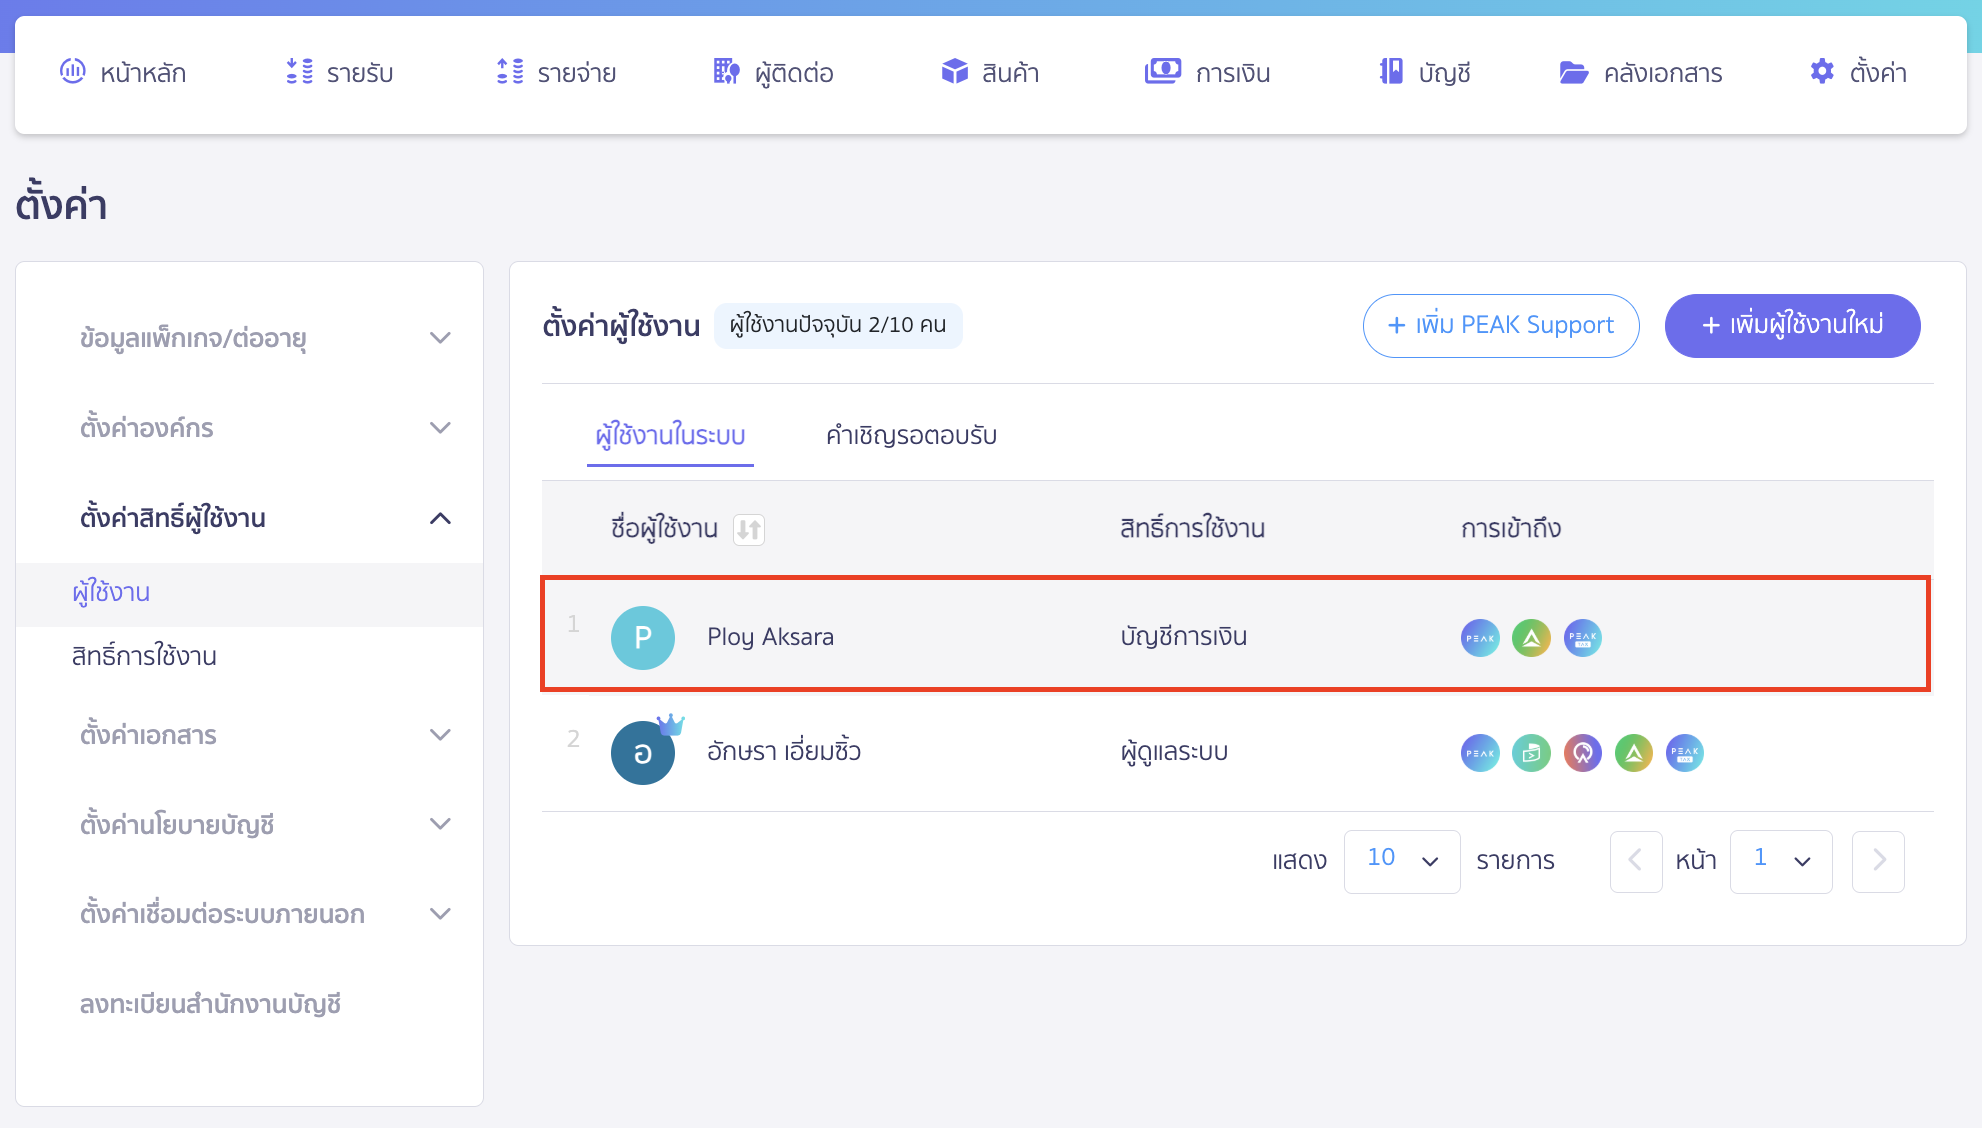Screen dimensions: 1982x1128
Task: Select สิทธิ์การใช้งาน in the sidebar
Action: (x=145, y=657)
